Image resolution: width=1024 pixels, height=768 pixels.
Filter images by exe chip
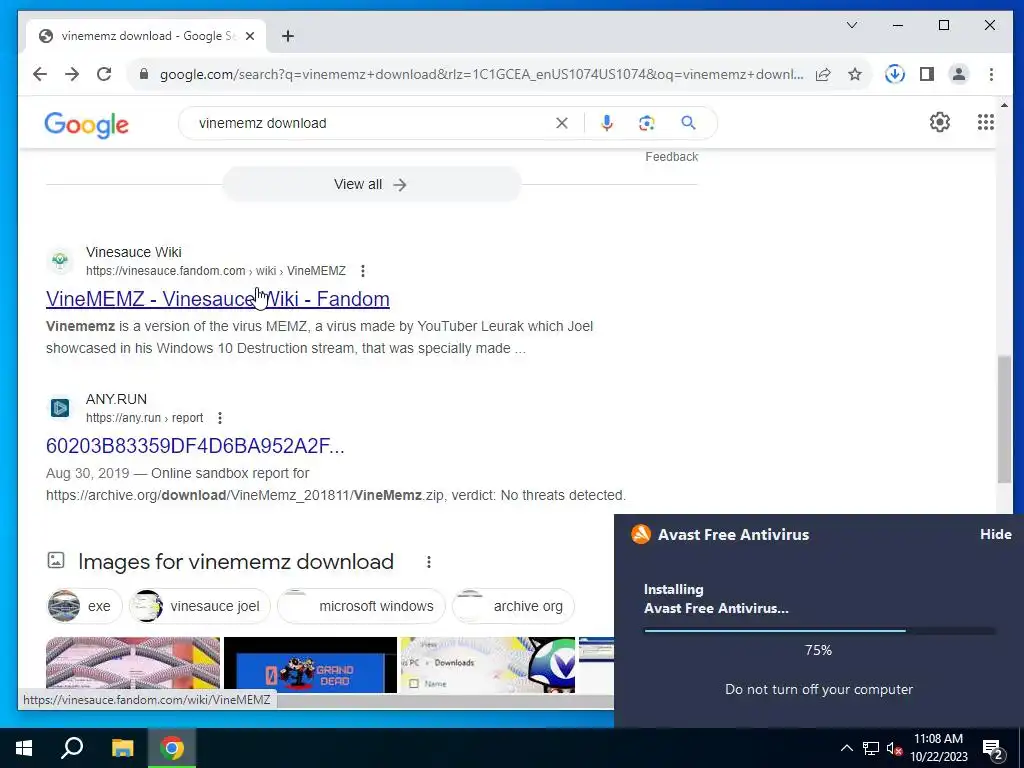point(84,606)
